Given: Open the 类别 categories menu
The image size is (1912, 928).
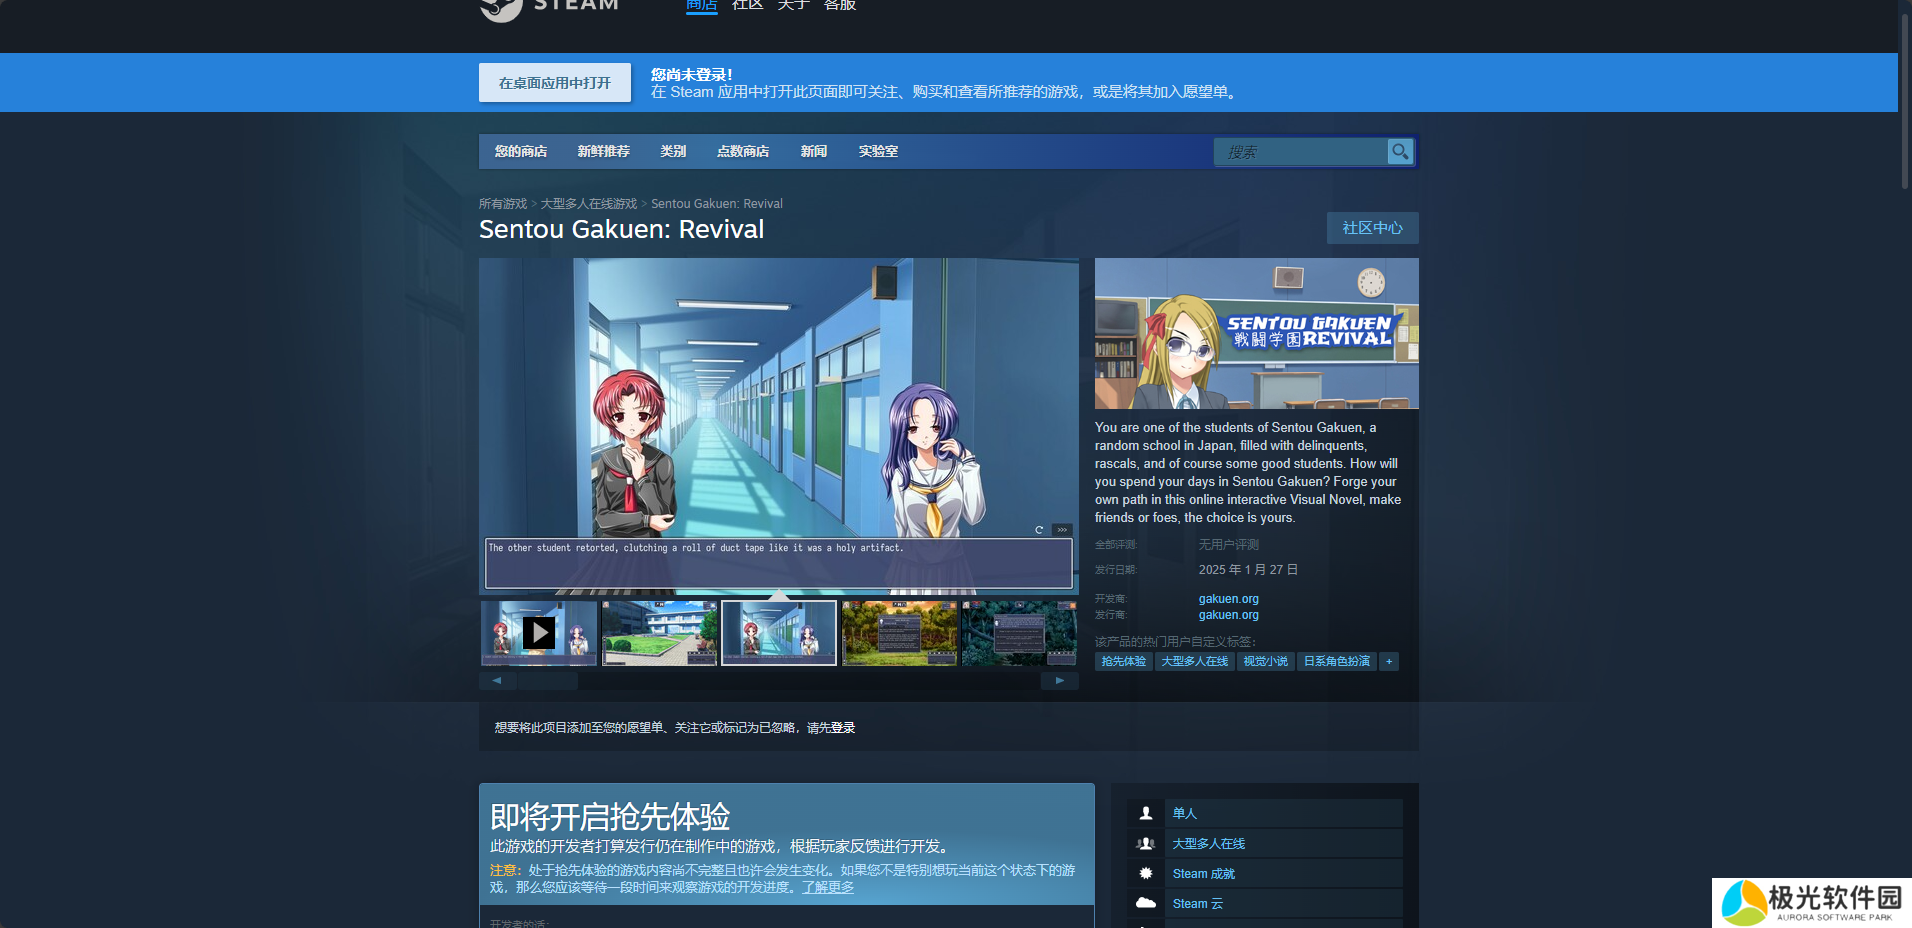Looking at the screenshot, I should (673, 152).
